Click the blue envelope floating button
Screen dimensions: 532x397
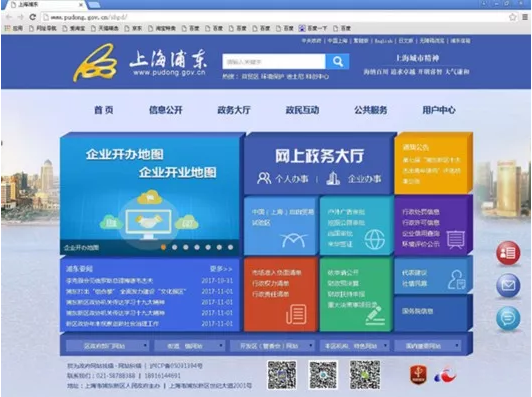508,285
